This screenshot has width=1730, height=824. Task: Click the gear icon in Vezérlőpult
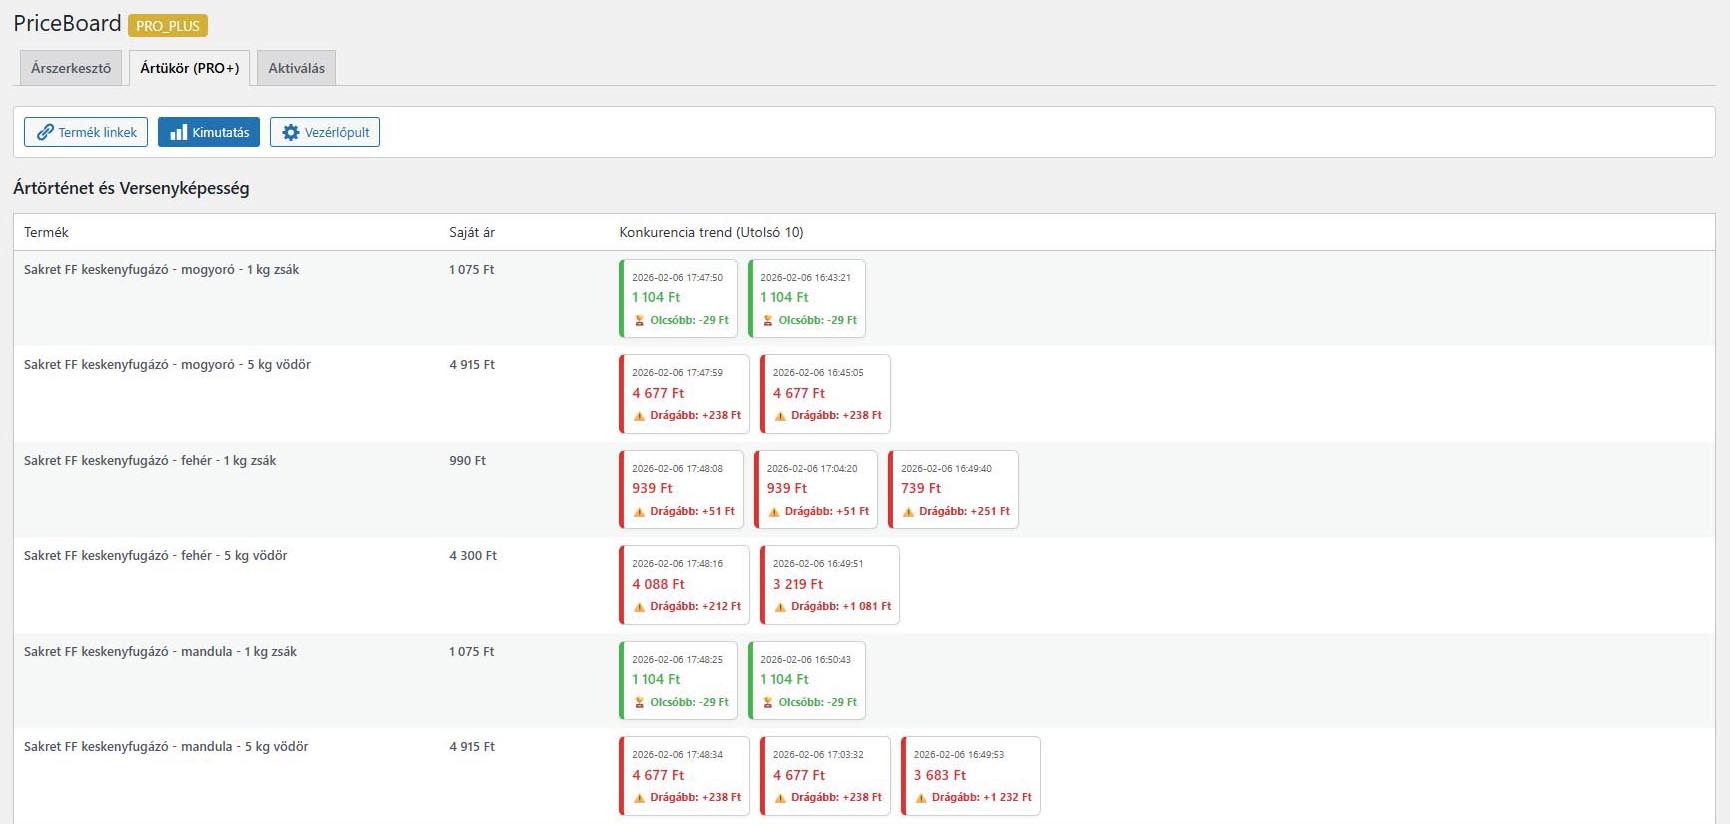[291, 132]
